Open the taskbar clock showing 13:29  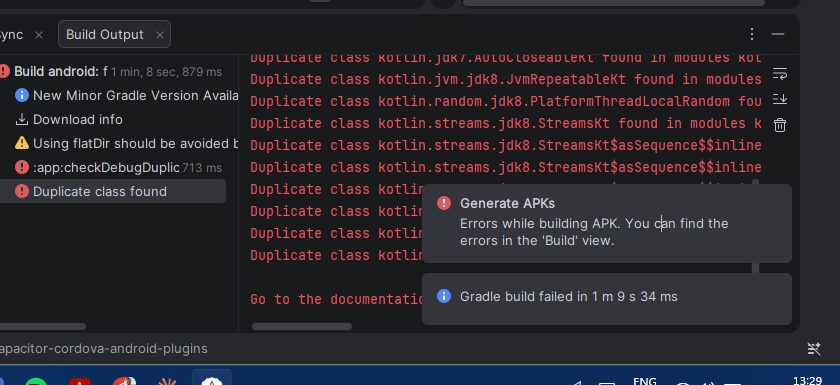[806, 381]
